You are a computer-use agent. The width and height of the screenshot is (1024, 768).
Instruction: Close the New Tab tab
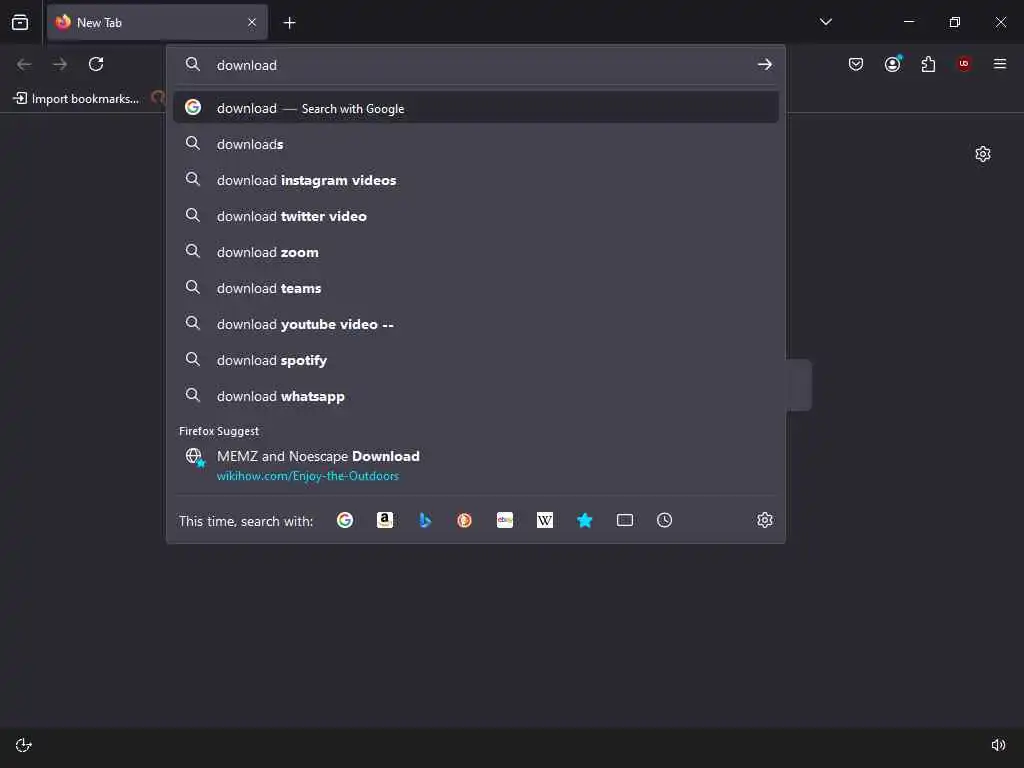(x=251, y=22)
